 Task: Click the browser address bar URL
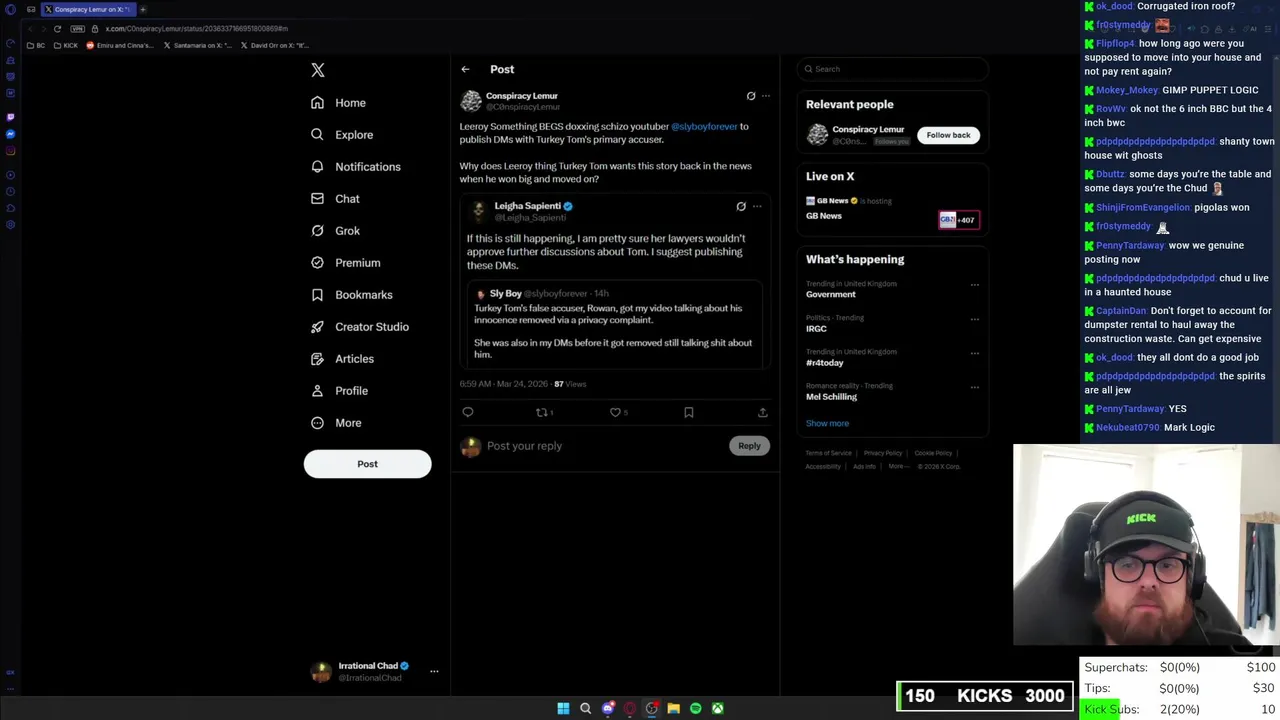196,29
